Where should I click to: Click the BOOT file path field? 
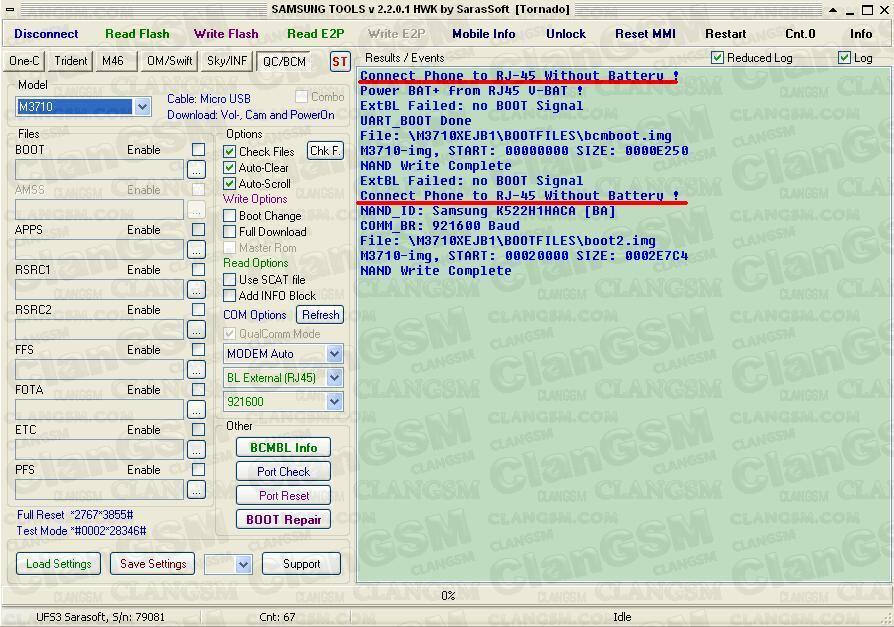pyautogui.click(x=99, y=170)
